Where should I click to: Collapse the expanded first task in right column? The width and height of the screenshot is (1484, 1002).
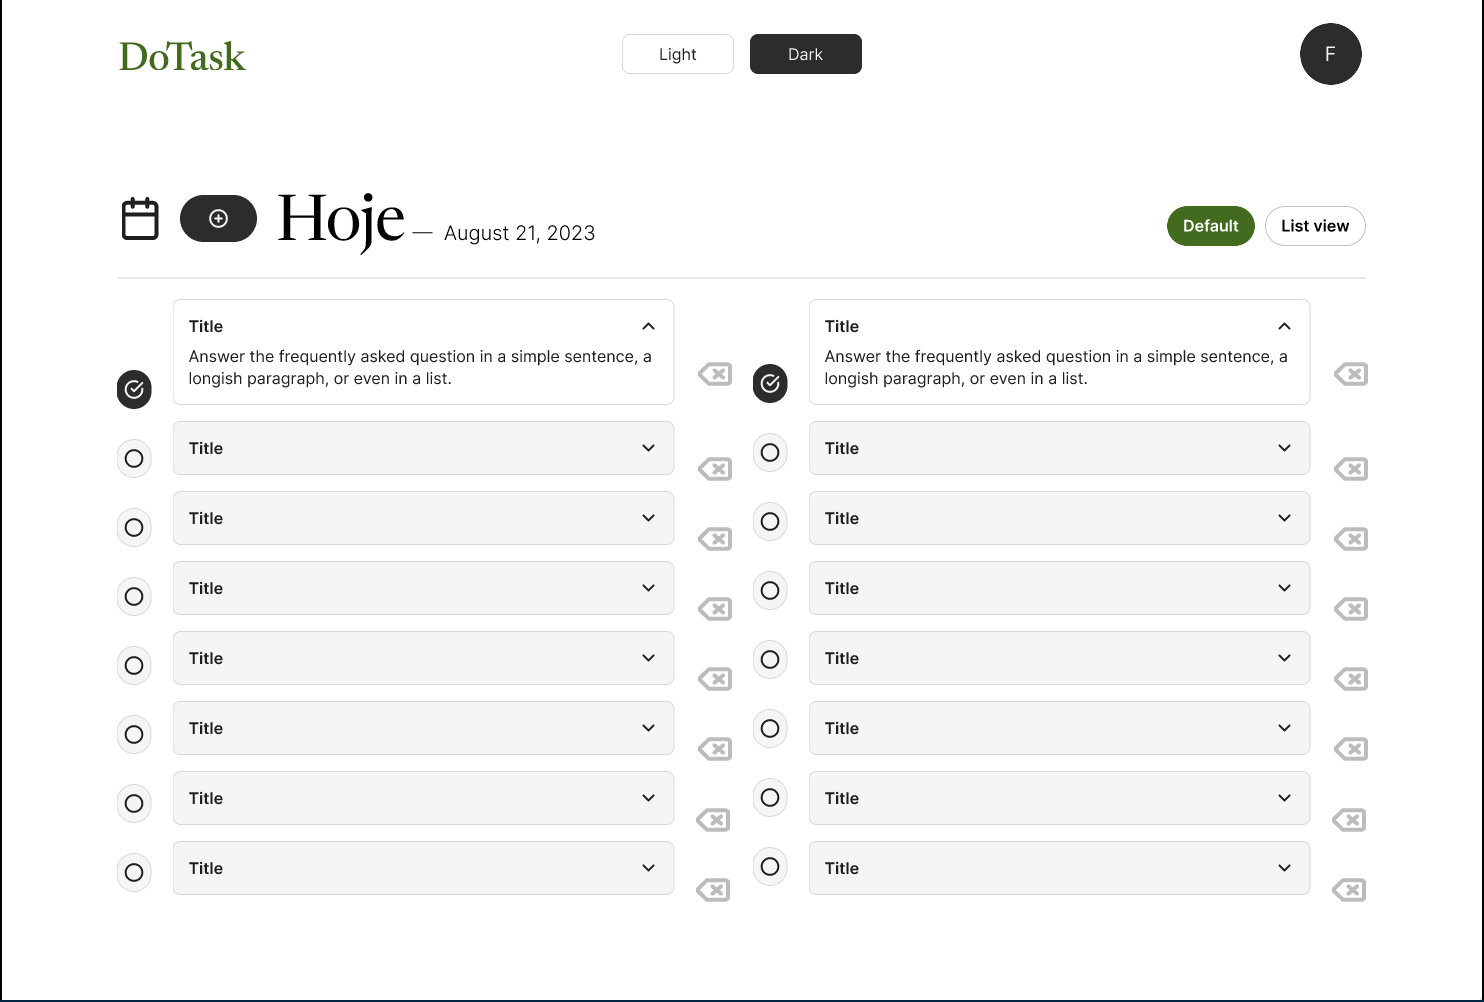[x=1284, y=326]
